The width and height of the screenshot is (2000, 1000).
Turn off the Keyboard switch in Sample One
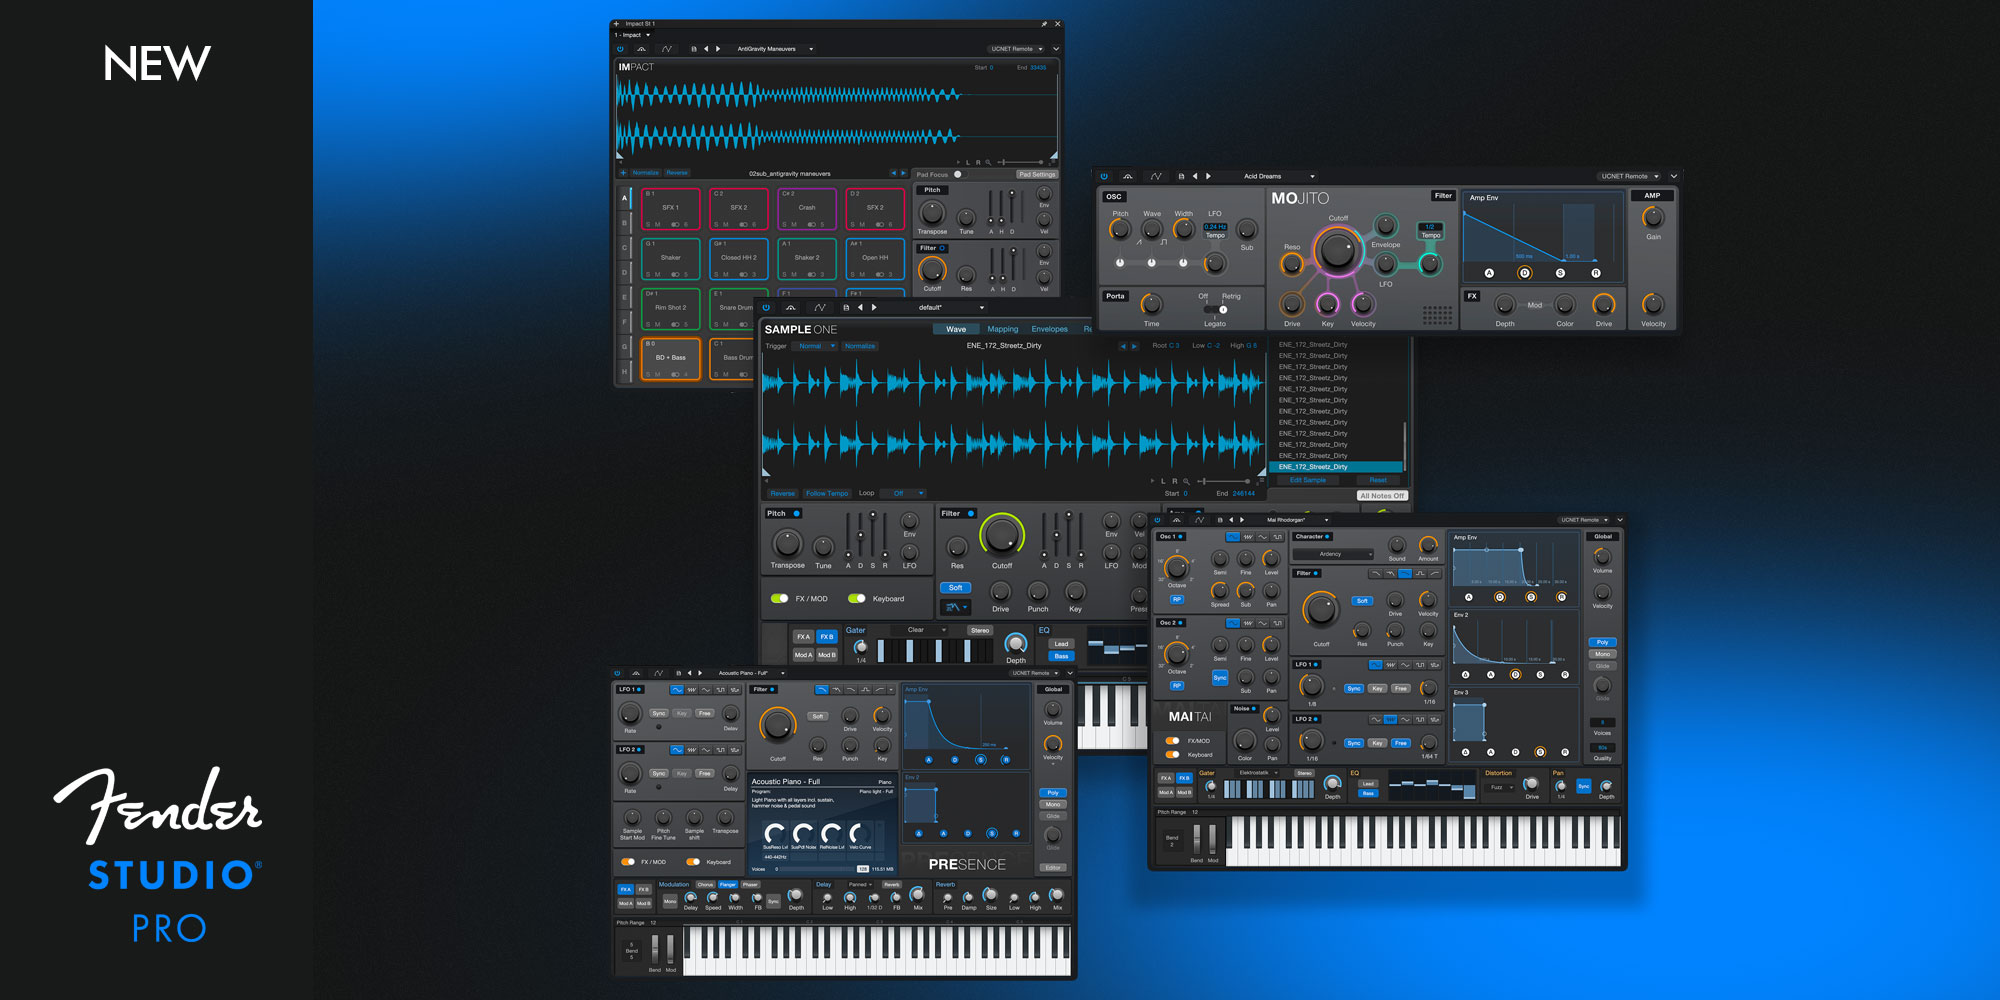[857, 599]
